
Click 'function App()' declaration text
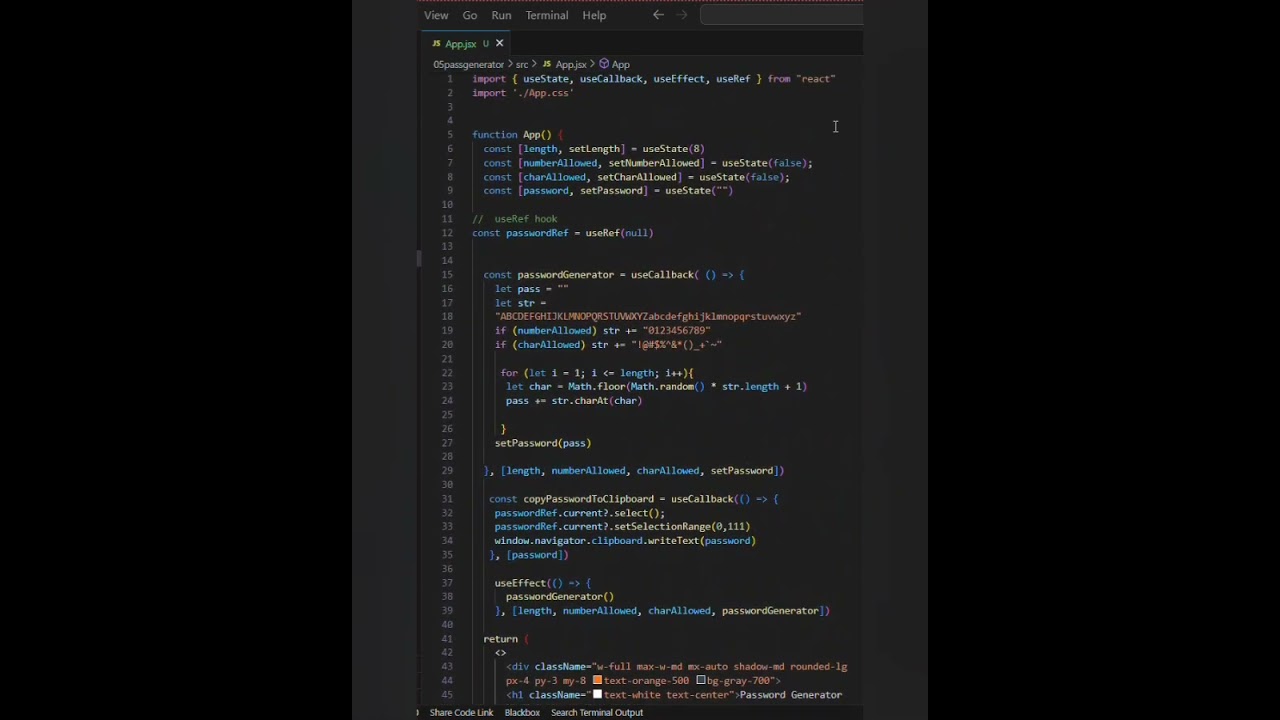point(512,135)
